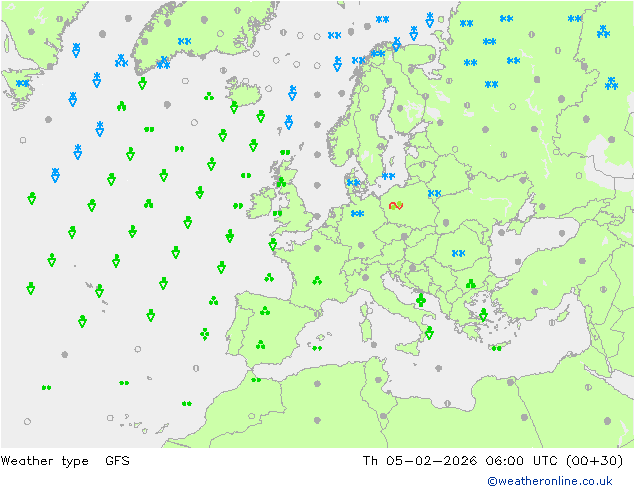The image size is (634, 490).
Task: Click the green rain symbol over Bulgaria
Action: [471, 284]
